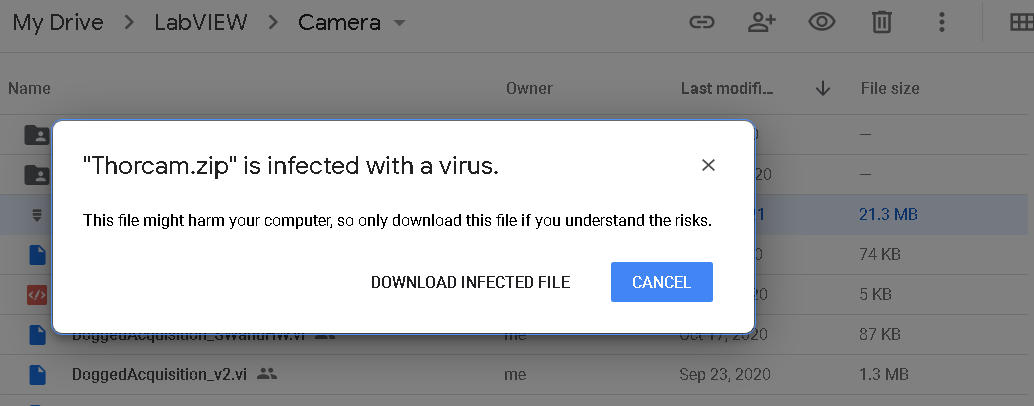The image size is (1034, 406).
Task: Click the get shareable link icon
Action: click(703, 22)
